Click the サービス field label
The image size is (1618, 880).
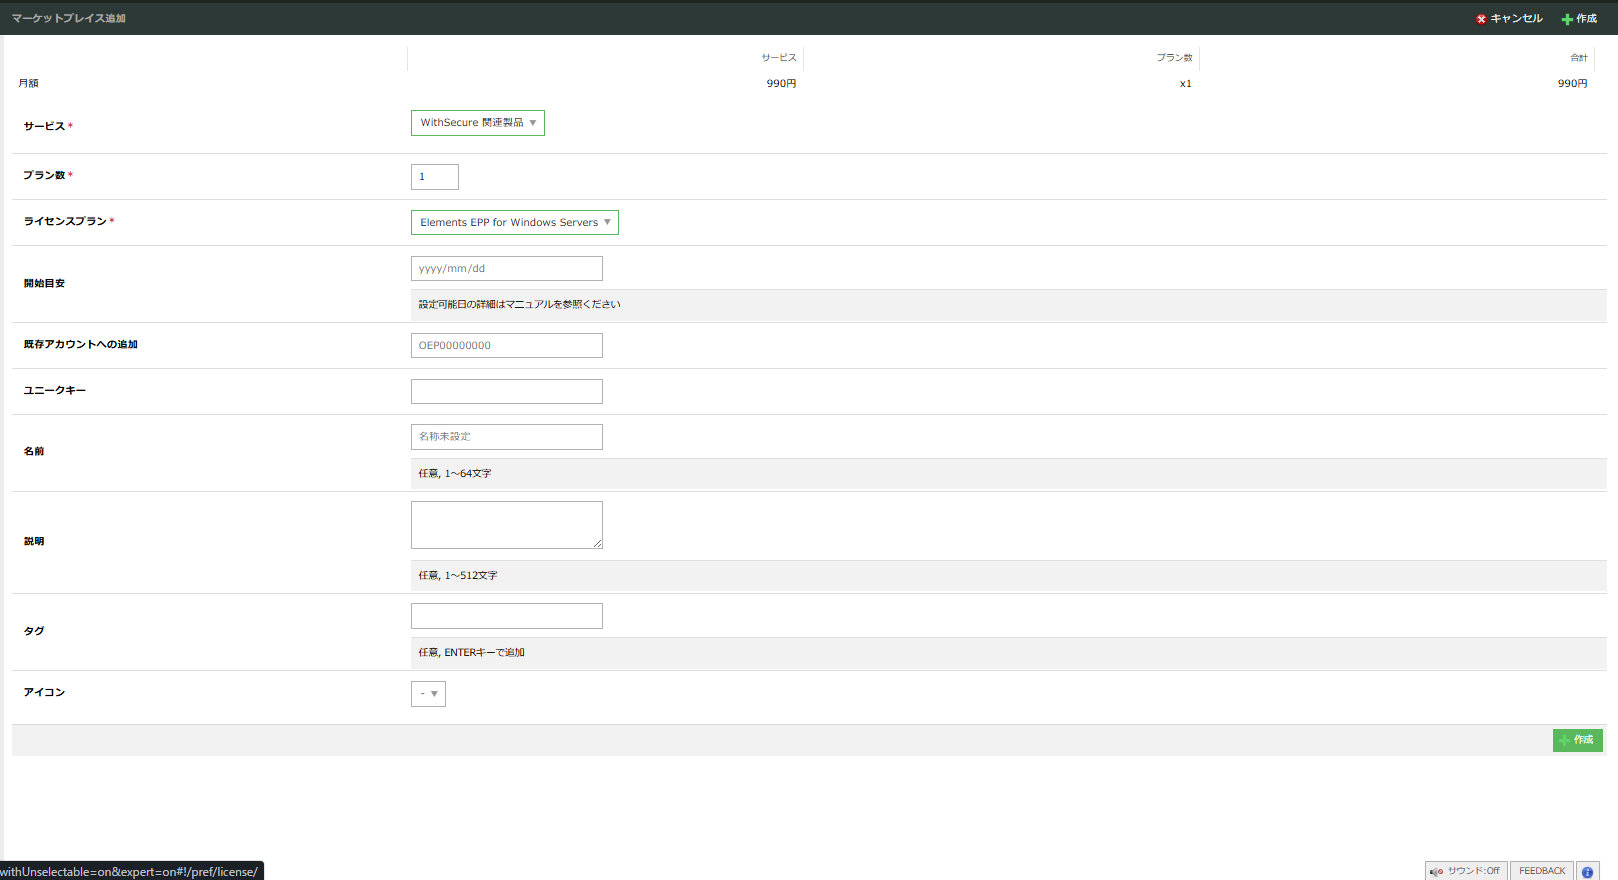44,126
